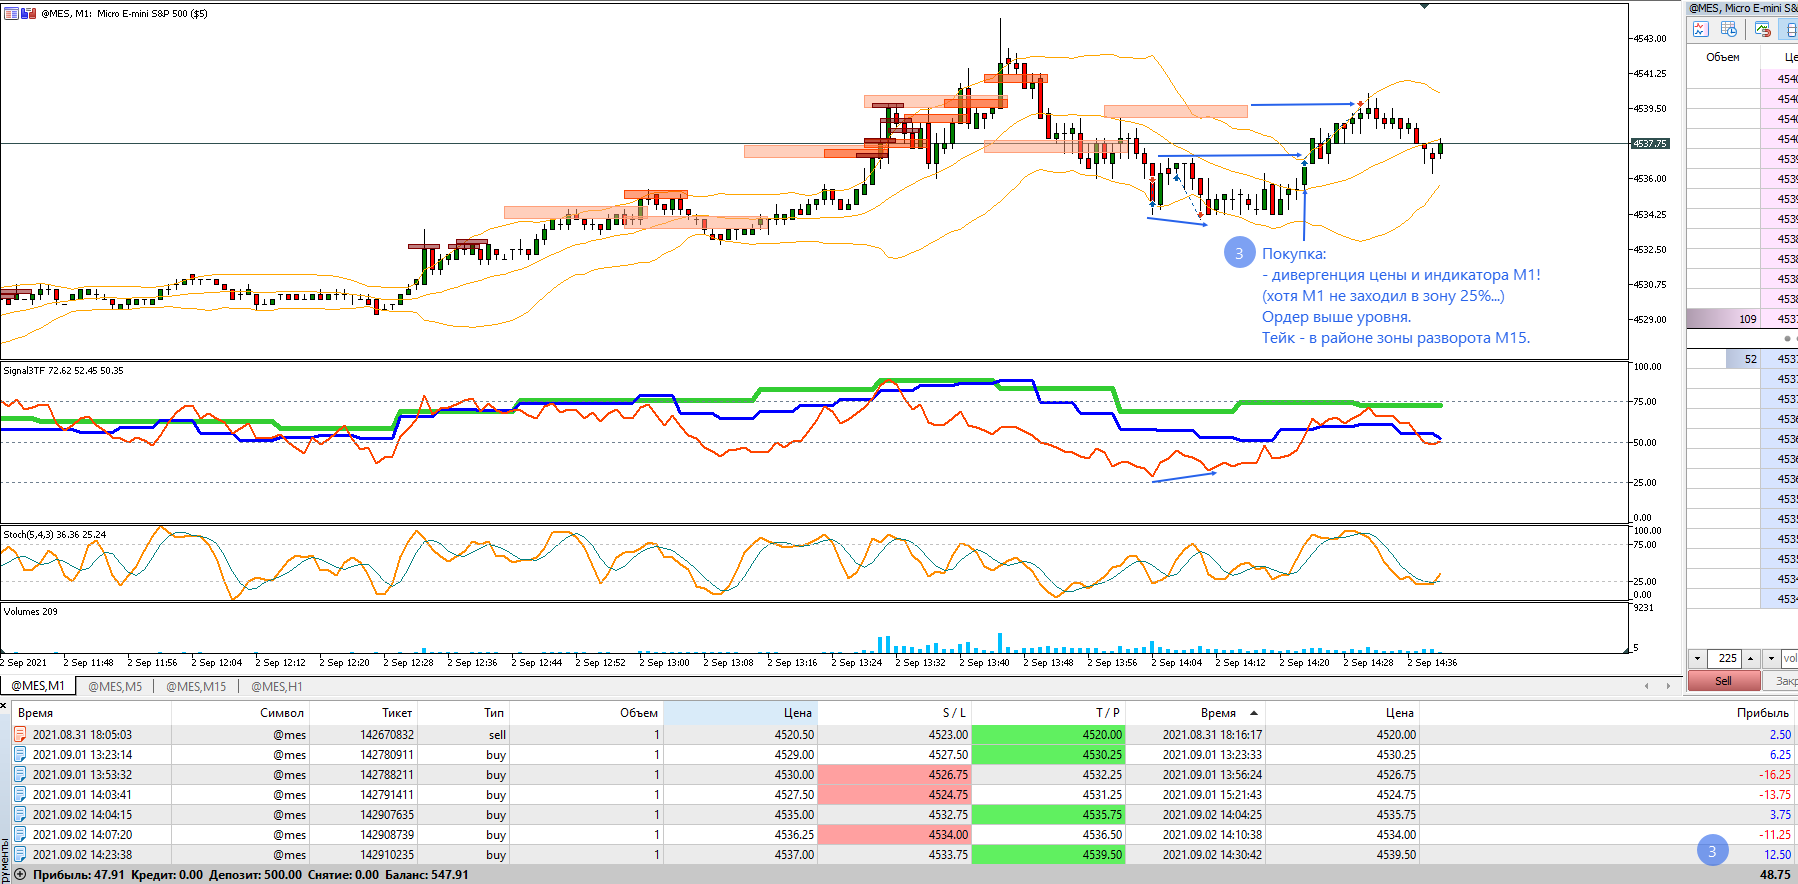Click the chart magnet icon in order book
1798x884 pixels.
click(x=1763, y=30)
